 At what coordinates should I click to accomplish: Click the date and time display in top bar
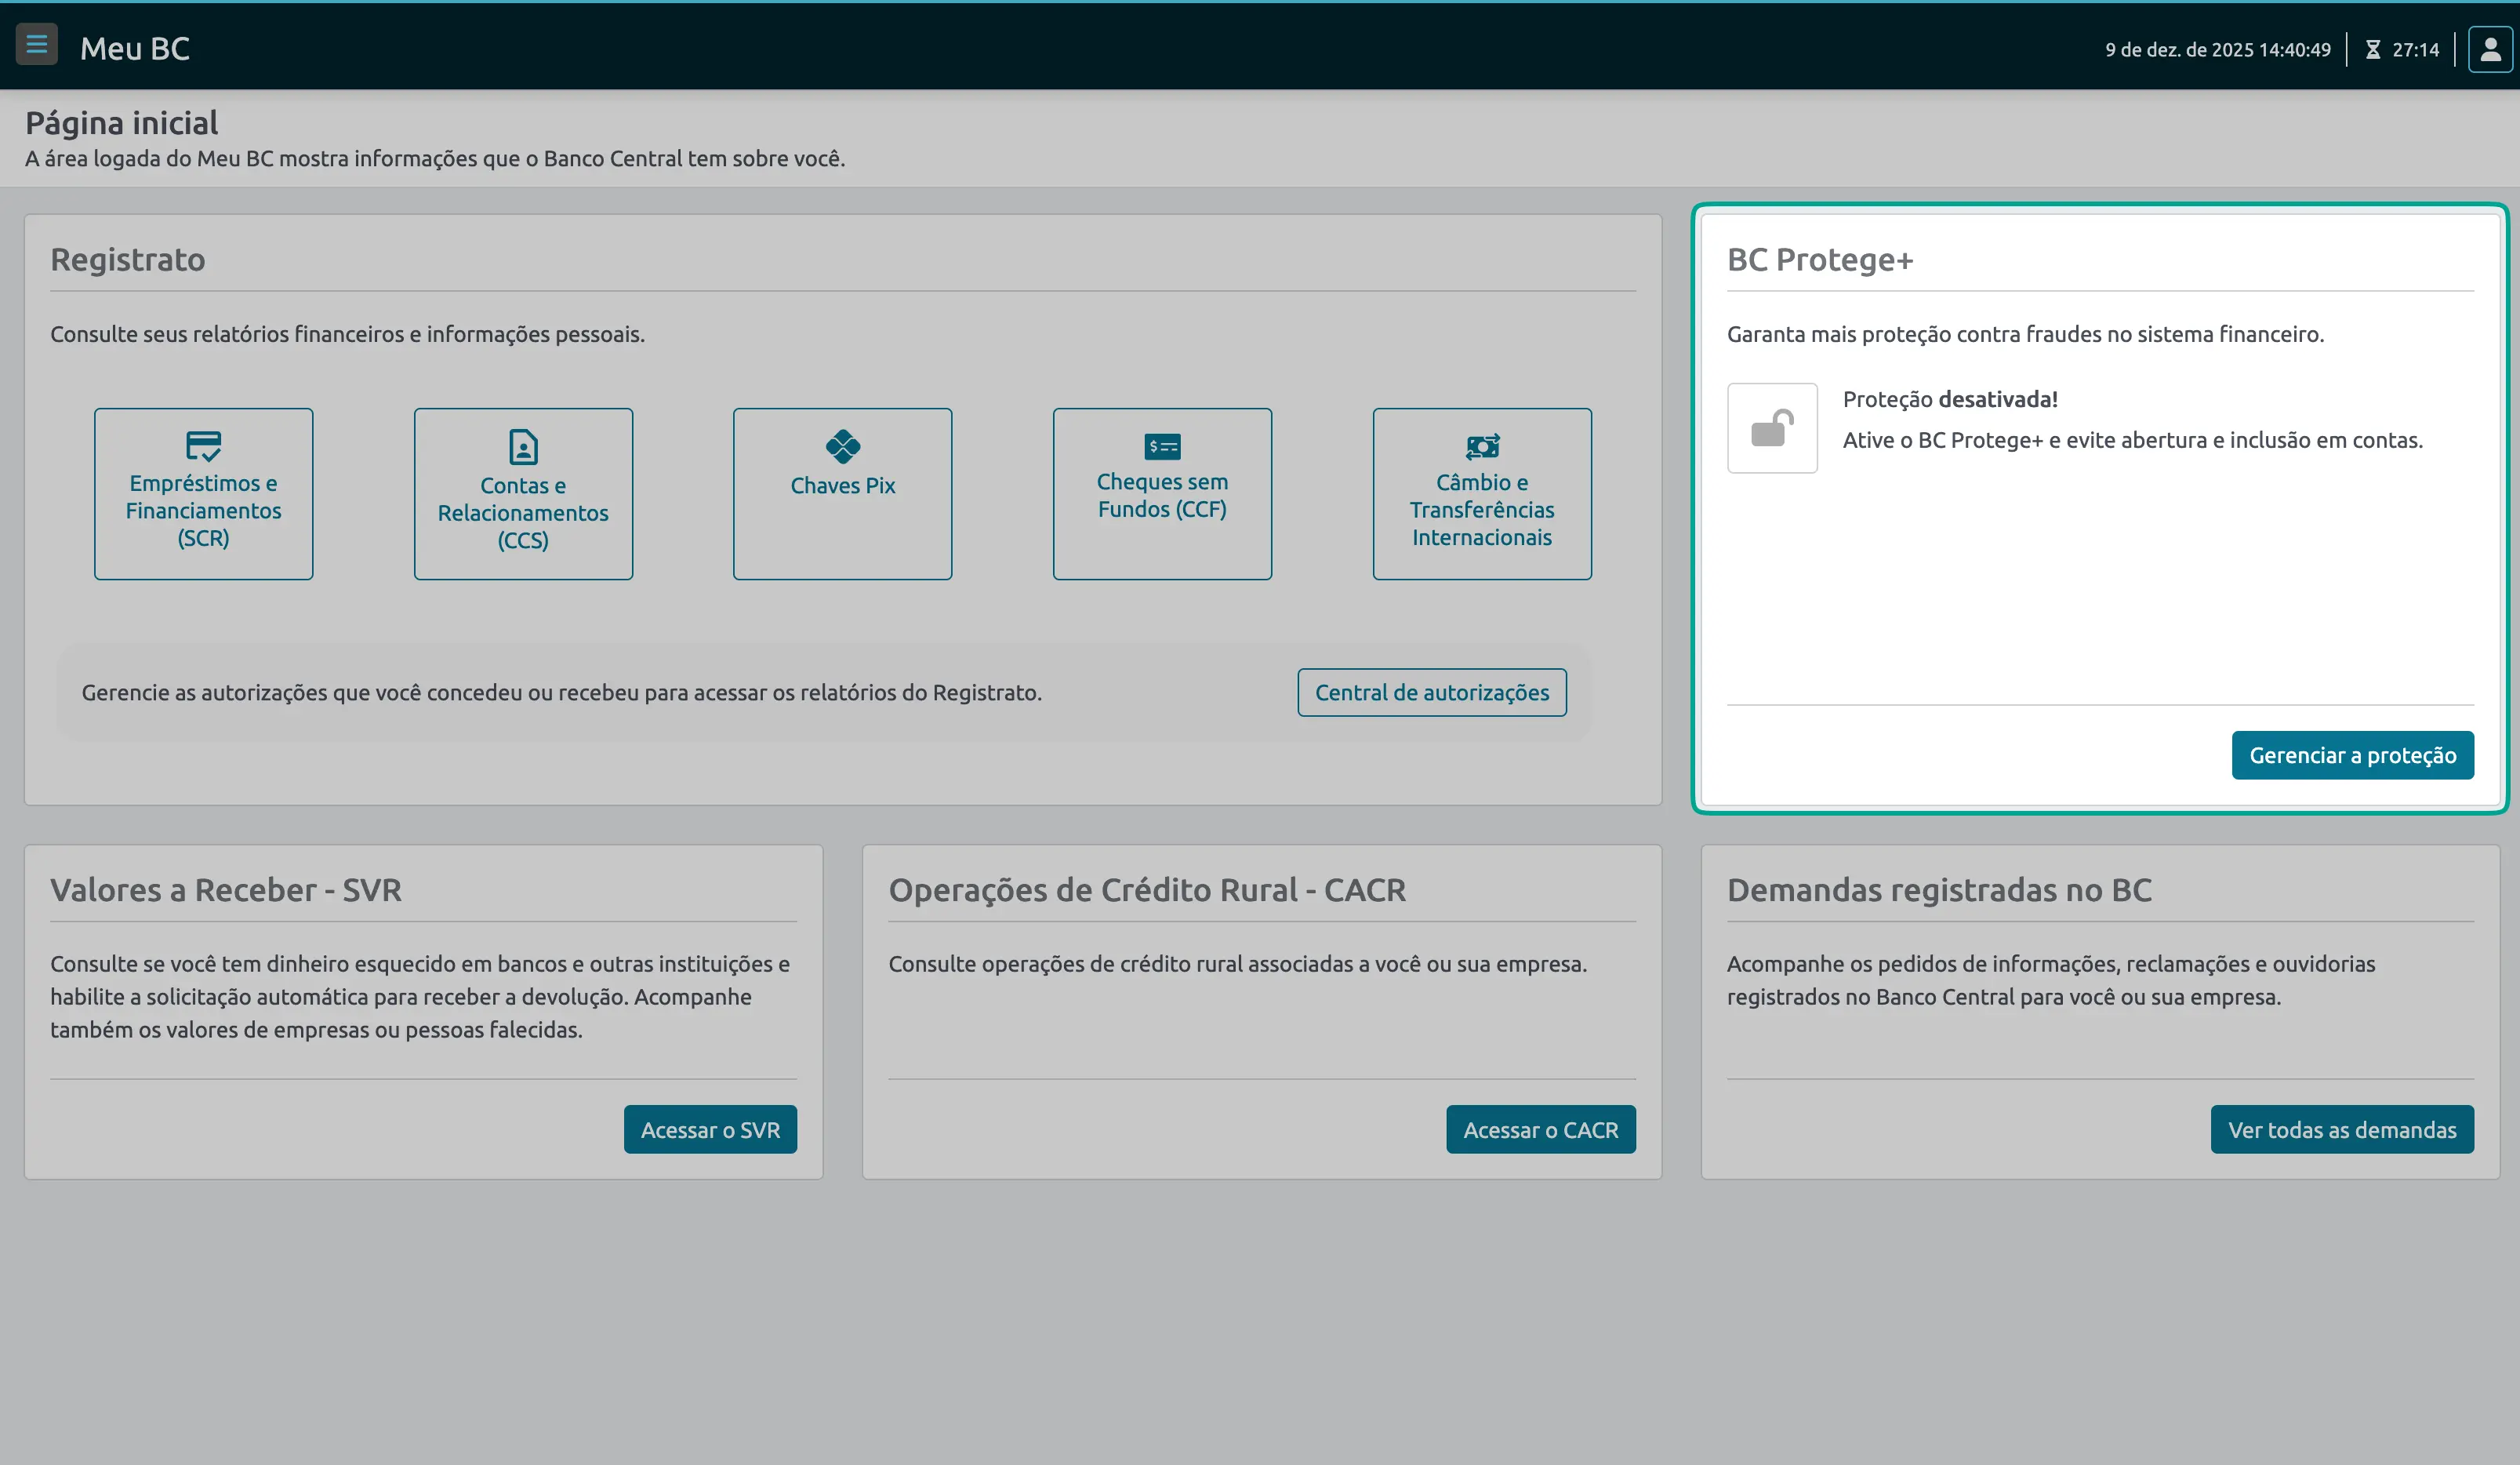click(2217, 48)
